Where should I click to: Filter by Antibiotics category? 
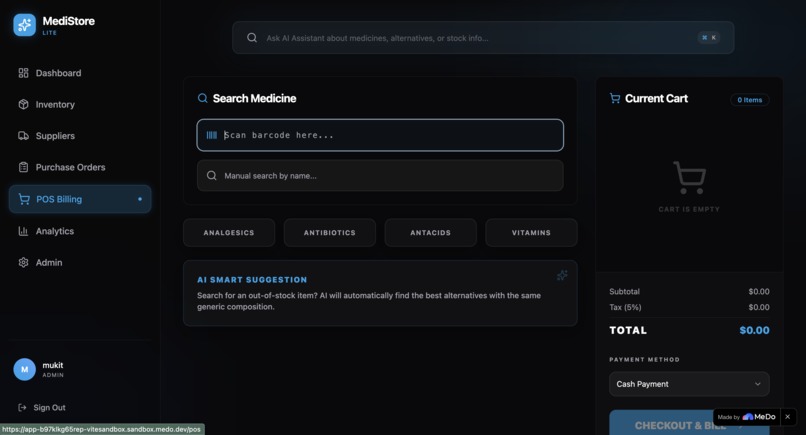coord(329,232)
